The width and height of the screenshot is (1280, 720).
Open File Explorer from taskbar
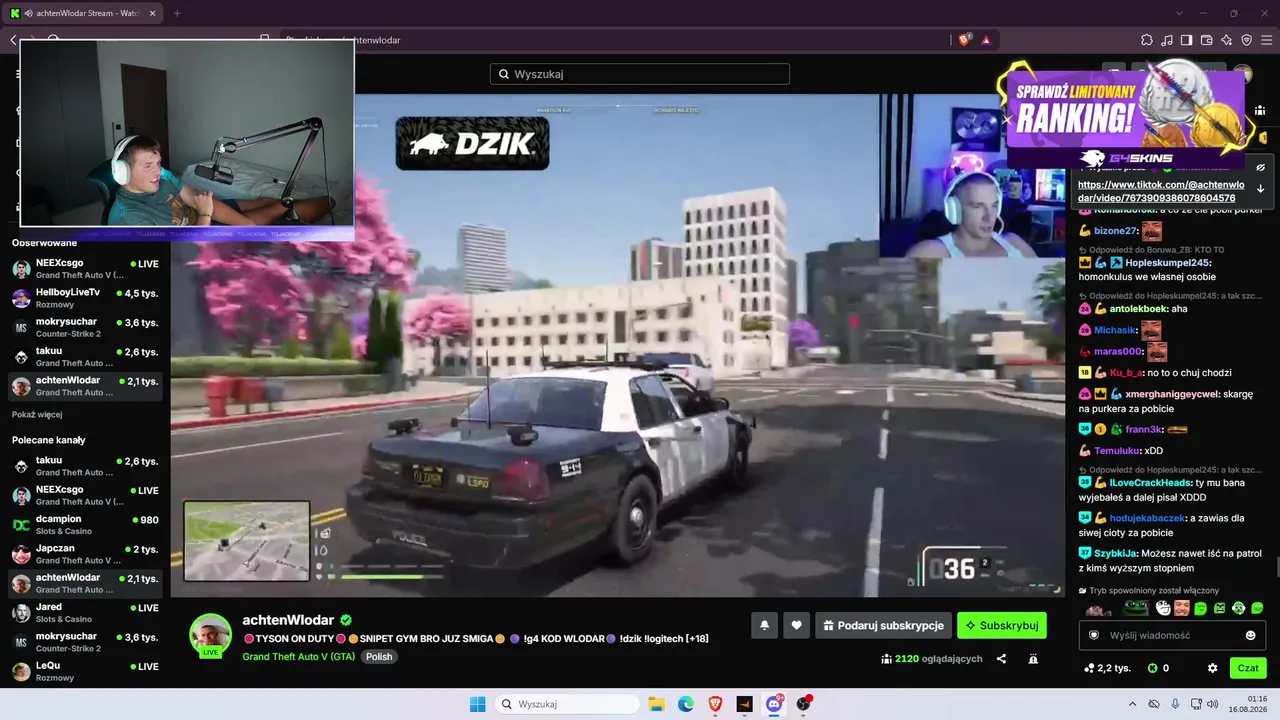point(657,704)
